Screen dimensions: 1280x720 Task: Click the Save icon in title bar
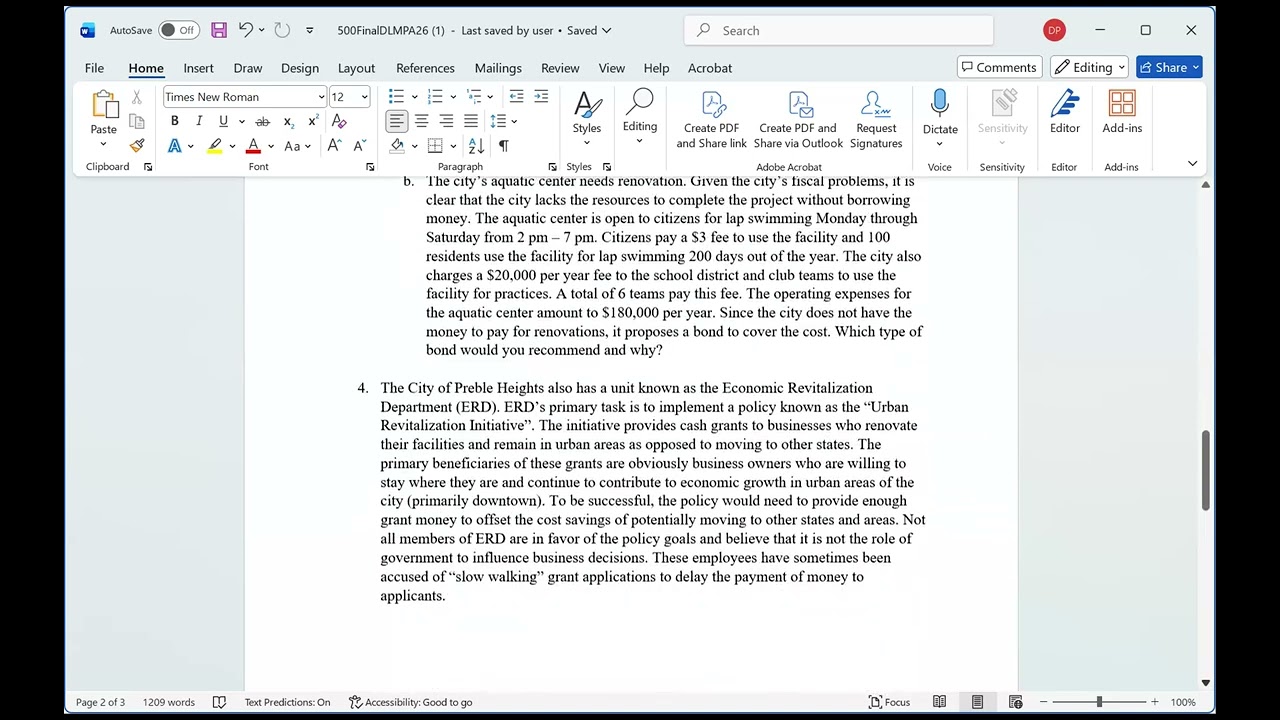[x=219, y=30]
